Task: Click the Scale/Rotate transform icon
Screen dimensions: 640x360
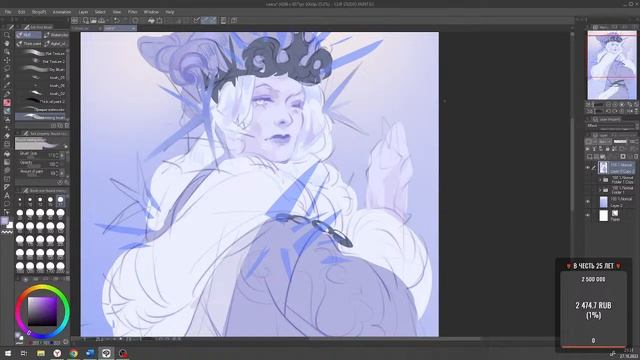Action: 159,20
